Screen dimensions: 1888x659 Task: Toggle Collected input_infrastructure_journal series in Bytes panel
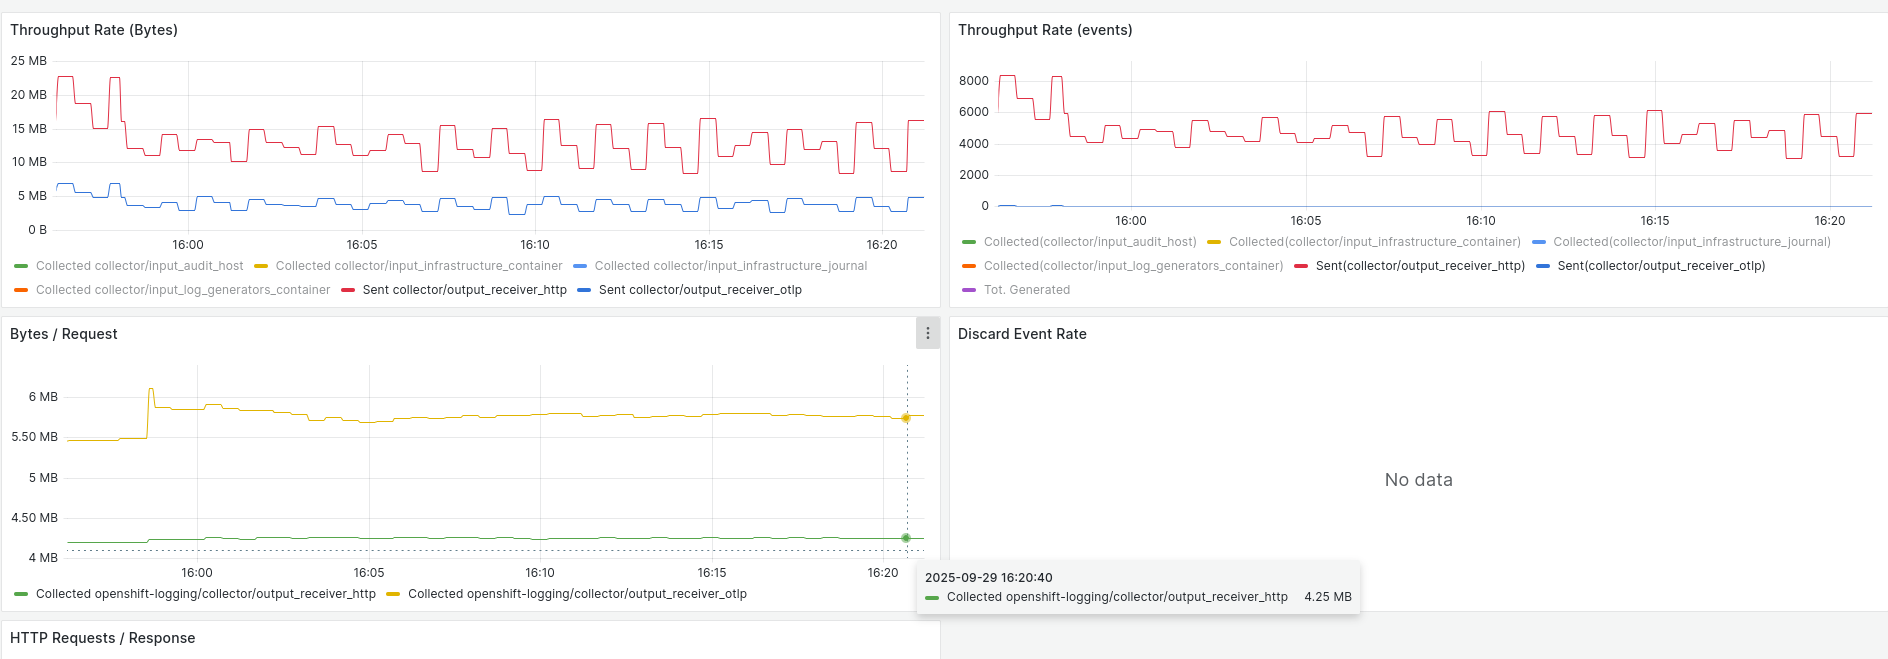click(x=730, y=266)
